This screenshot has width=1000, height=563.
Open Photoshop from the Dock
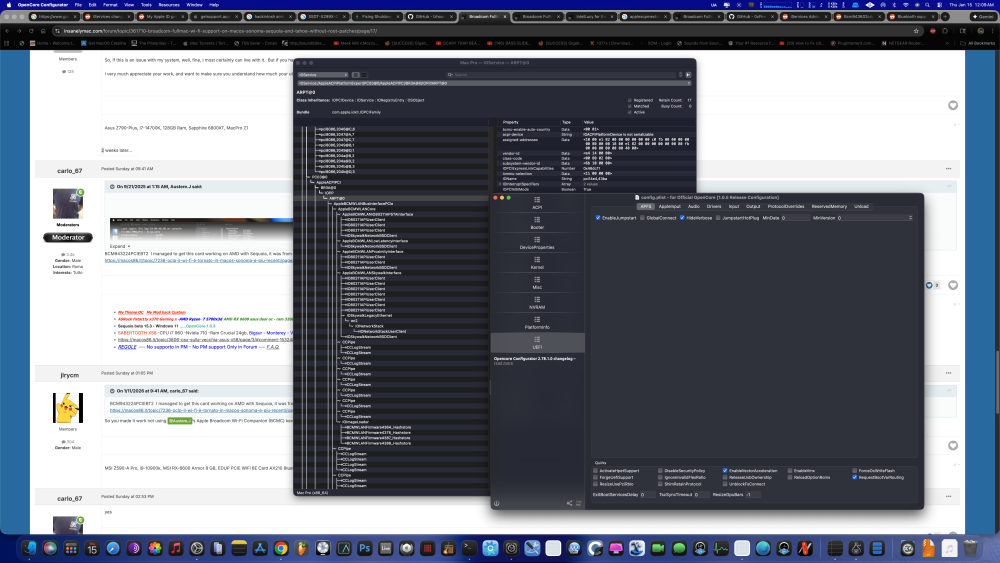point(365,548)
